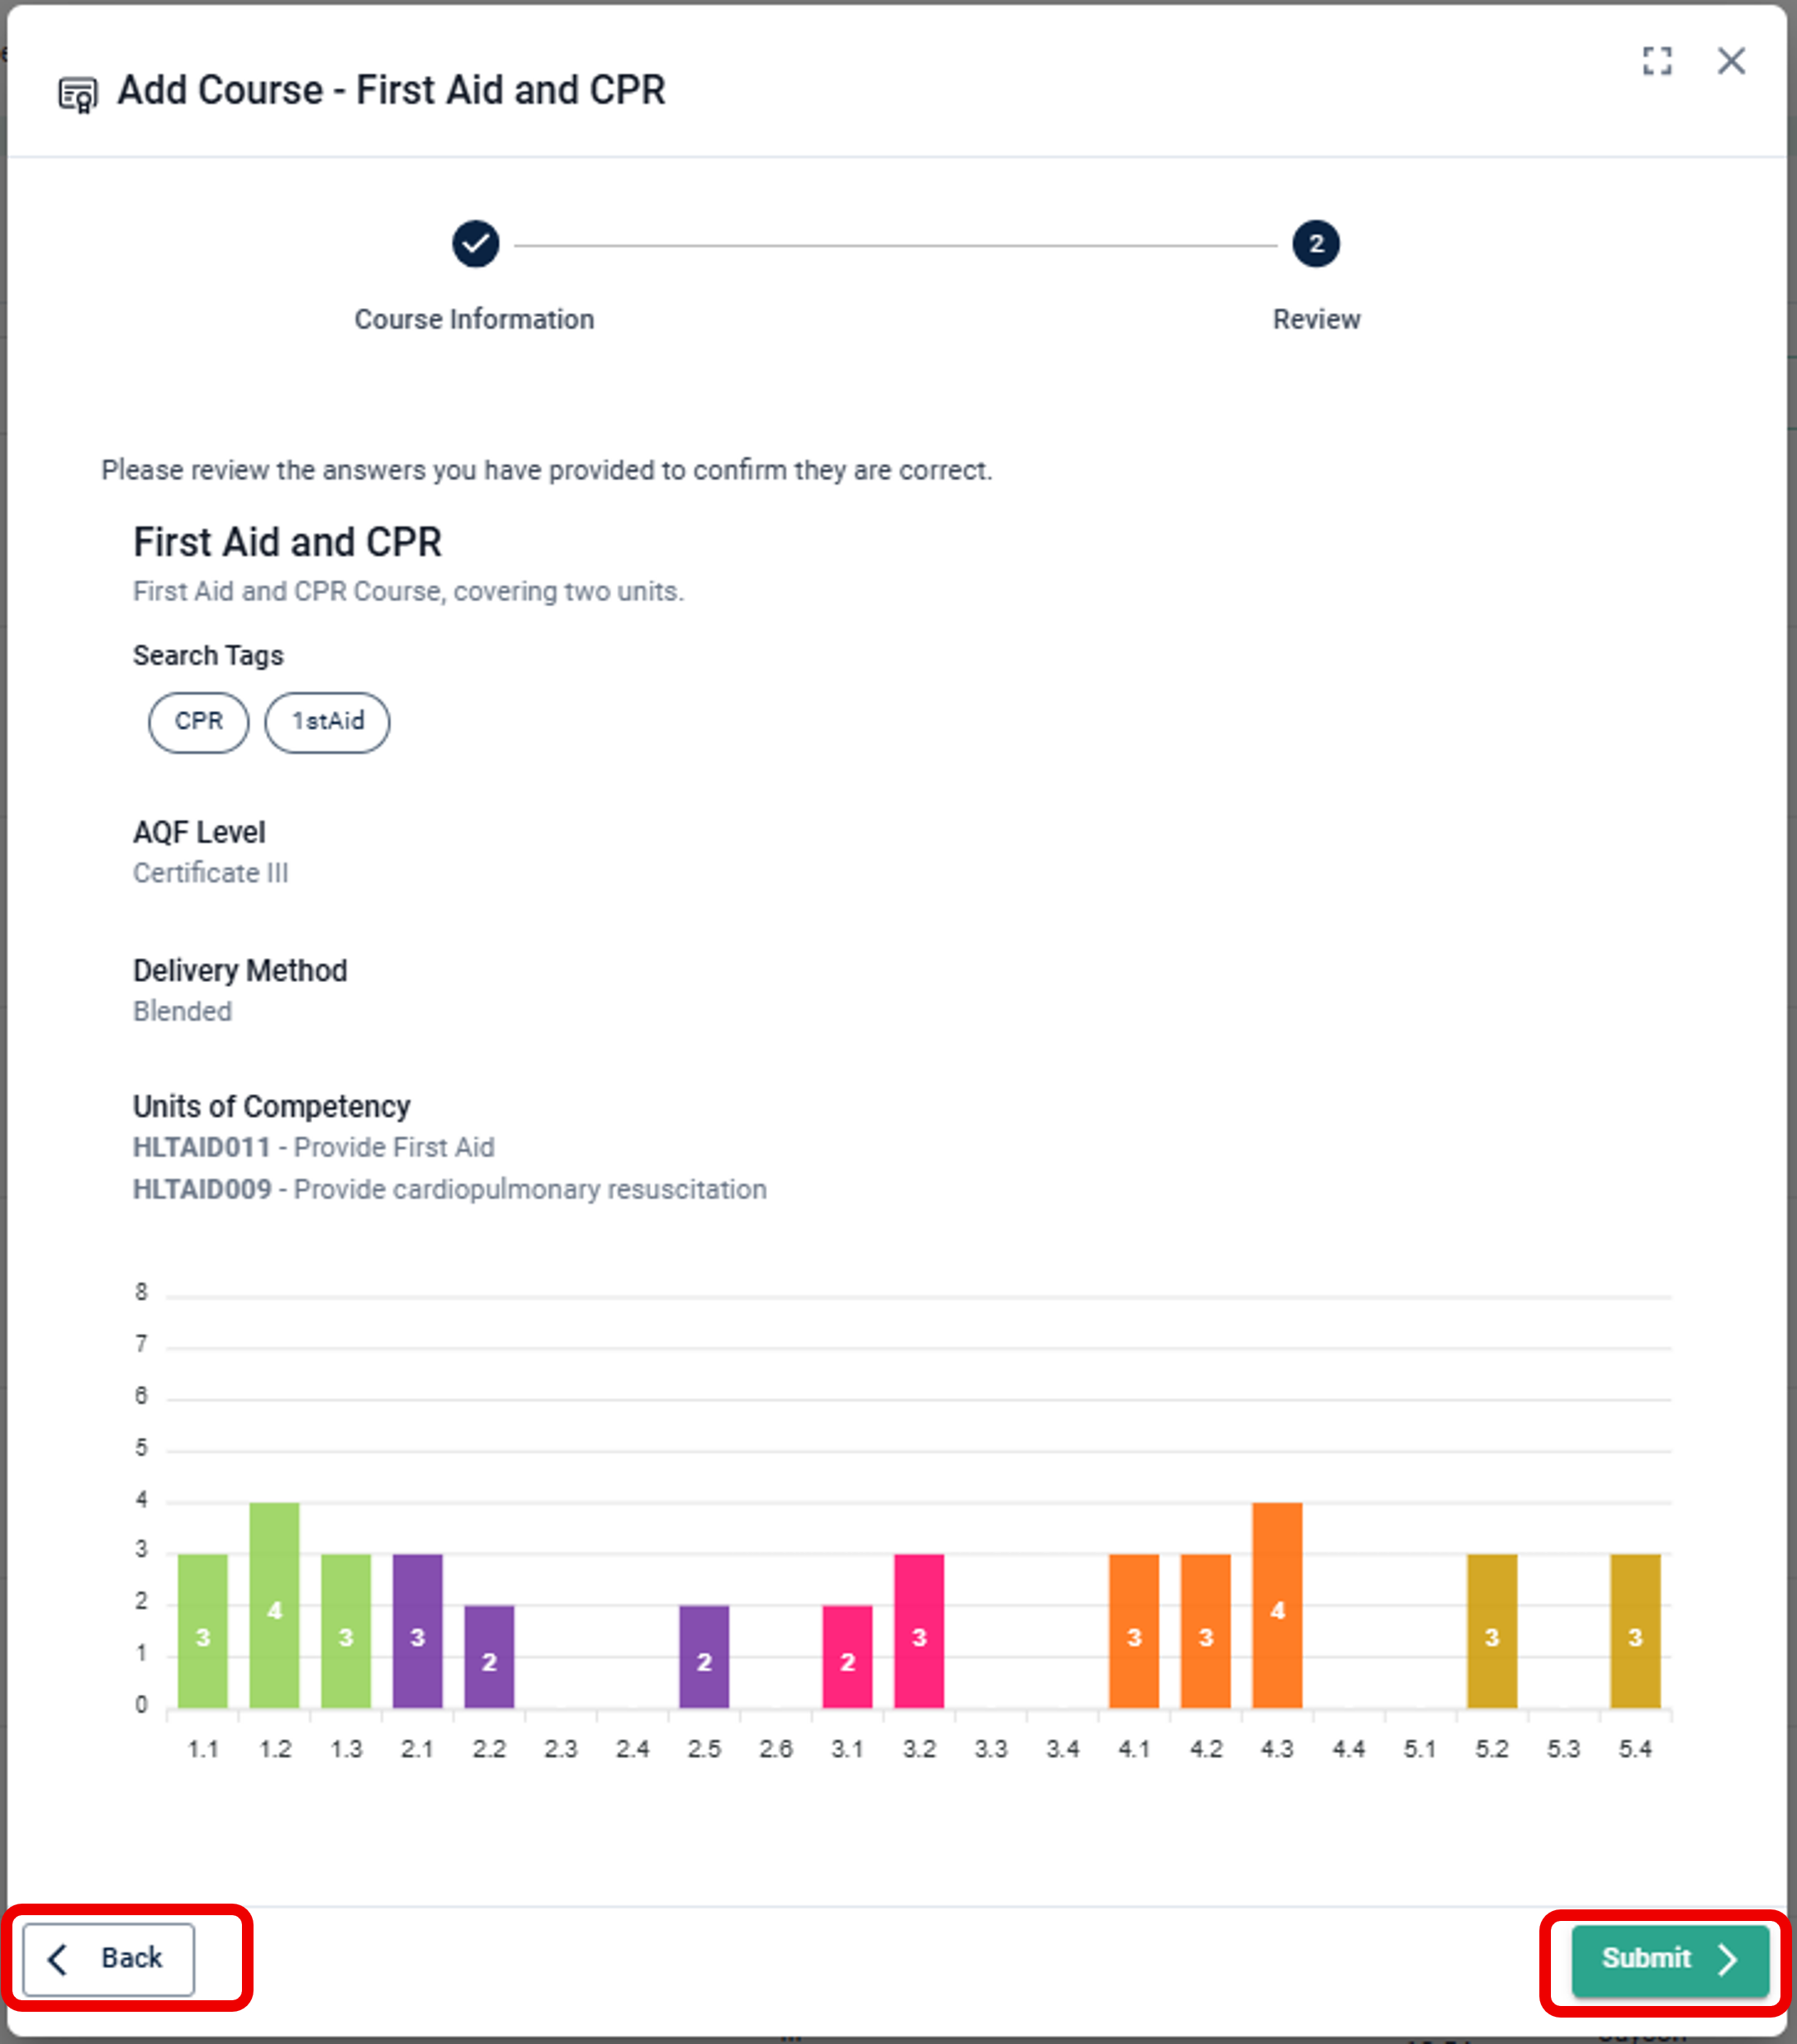Click the 1stAid search tag chip
This screenshot has width=1797, height=2044.
pyautogui.click(x=327, y=721)
